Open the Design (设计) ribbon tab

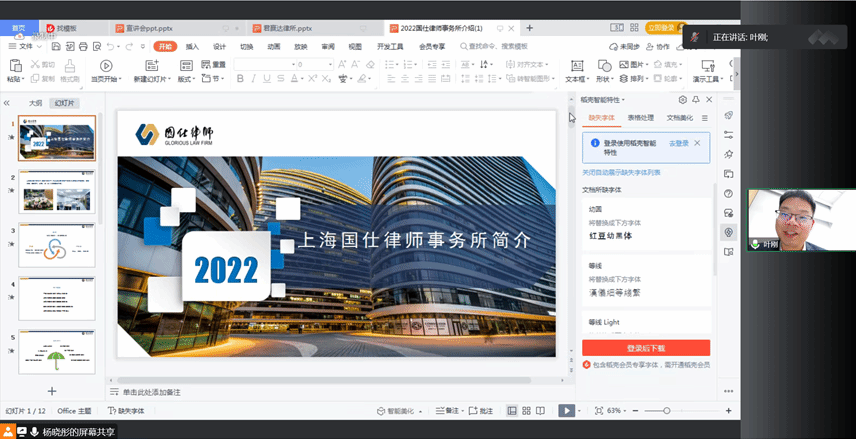[x=219, y=47]
